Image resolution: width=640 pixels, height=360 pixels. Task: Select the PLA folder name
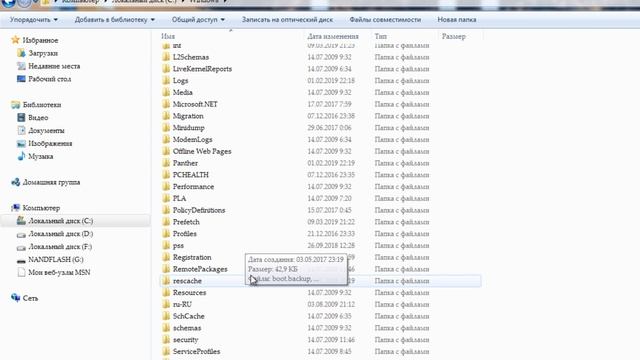point(179,198)
